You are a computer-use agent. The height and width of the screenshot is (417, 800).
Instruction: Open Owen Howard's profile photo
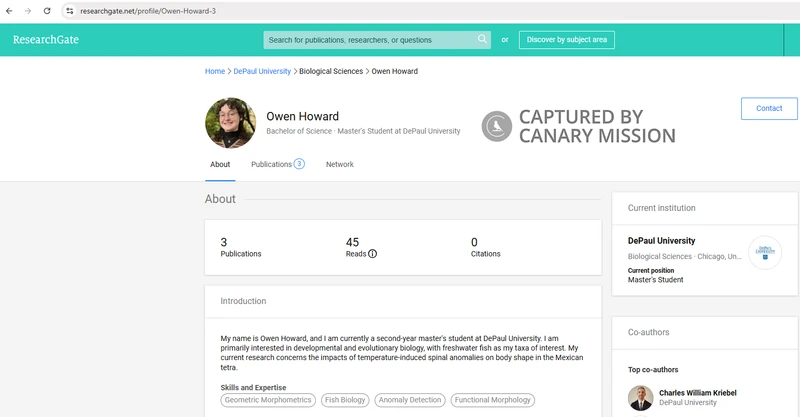pos(230,123)
